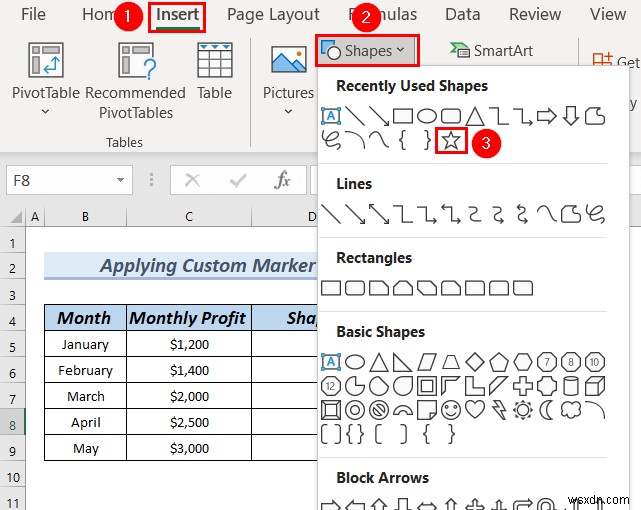The height and width of the screenshot is (510, 641).
Task: Open the Name Box dropdown arrow
Action: 120,180
